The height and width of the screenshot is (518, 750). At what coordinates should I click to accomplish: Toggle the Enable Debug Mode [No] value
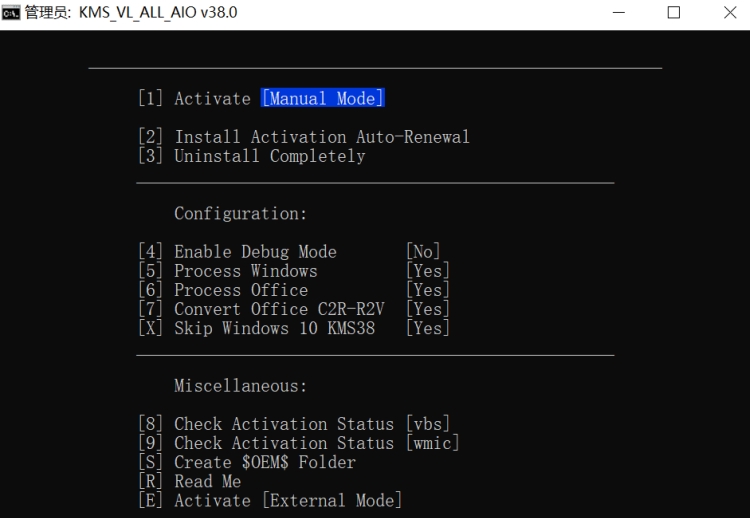[x=423, y=252]
